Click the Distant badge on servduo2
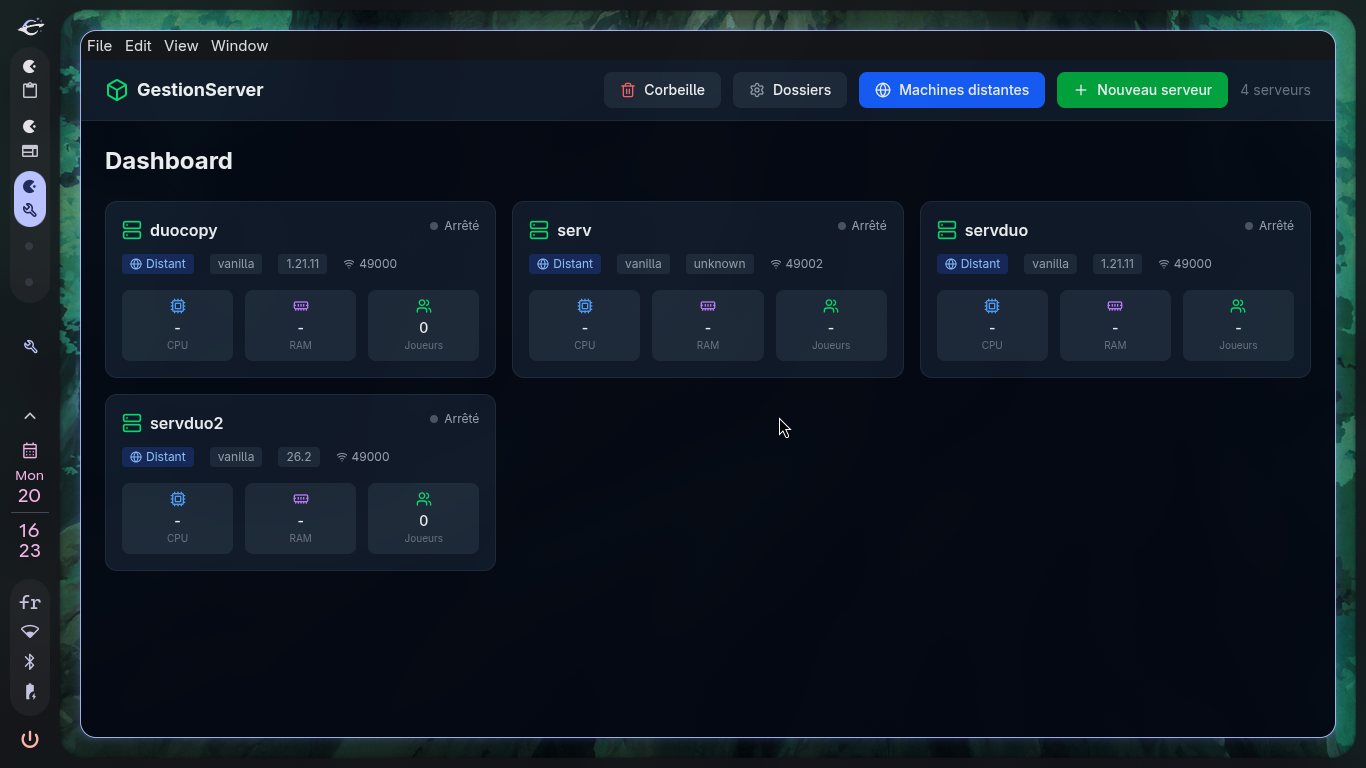1366x768 pixels. [x=158, y=457]
